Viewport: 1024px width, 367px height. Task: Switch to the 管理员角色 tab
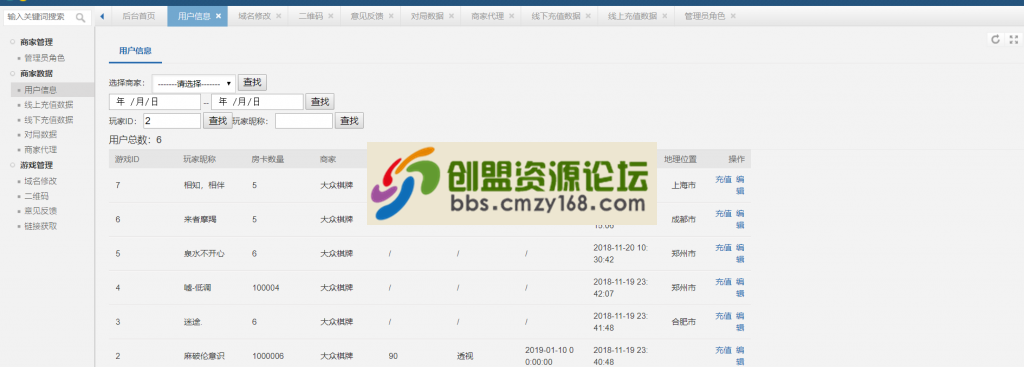[705, 16]
